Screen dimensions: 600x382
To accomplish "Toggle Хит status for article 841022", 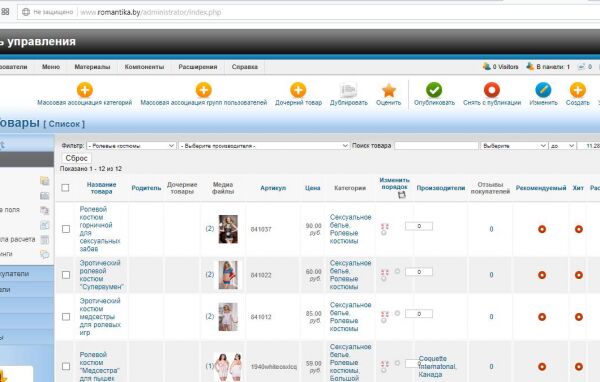I will [x=579, y=275].
